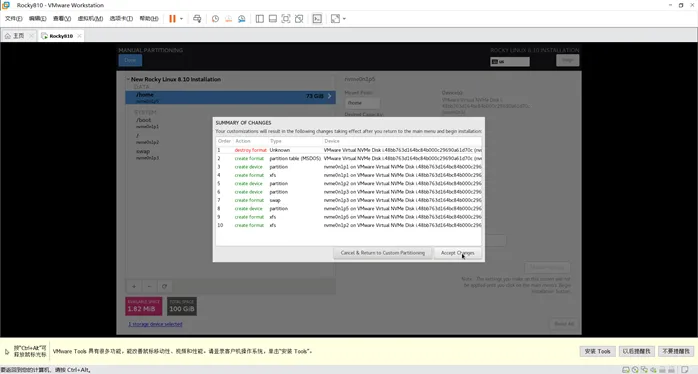The width and height of the screenshot is (698, 374).
Task: Click the Device column header
Action: tap(402, 141)
